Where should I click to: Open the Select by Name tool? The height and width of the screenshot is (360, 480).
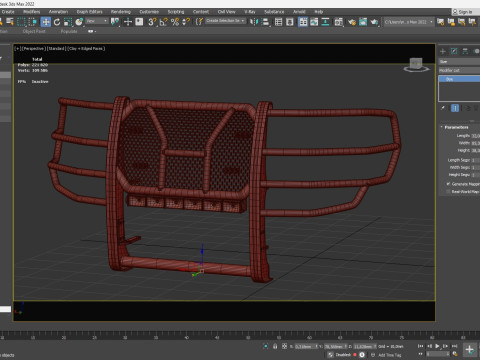(x=10, y=22)
